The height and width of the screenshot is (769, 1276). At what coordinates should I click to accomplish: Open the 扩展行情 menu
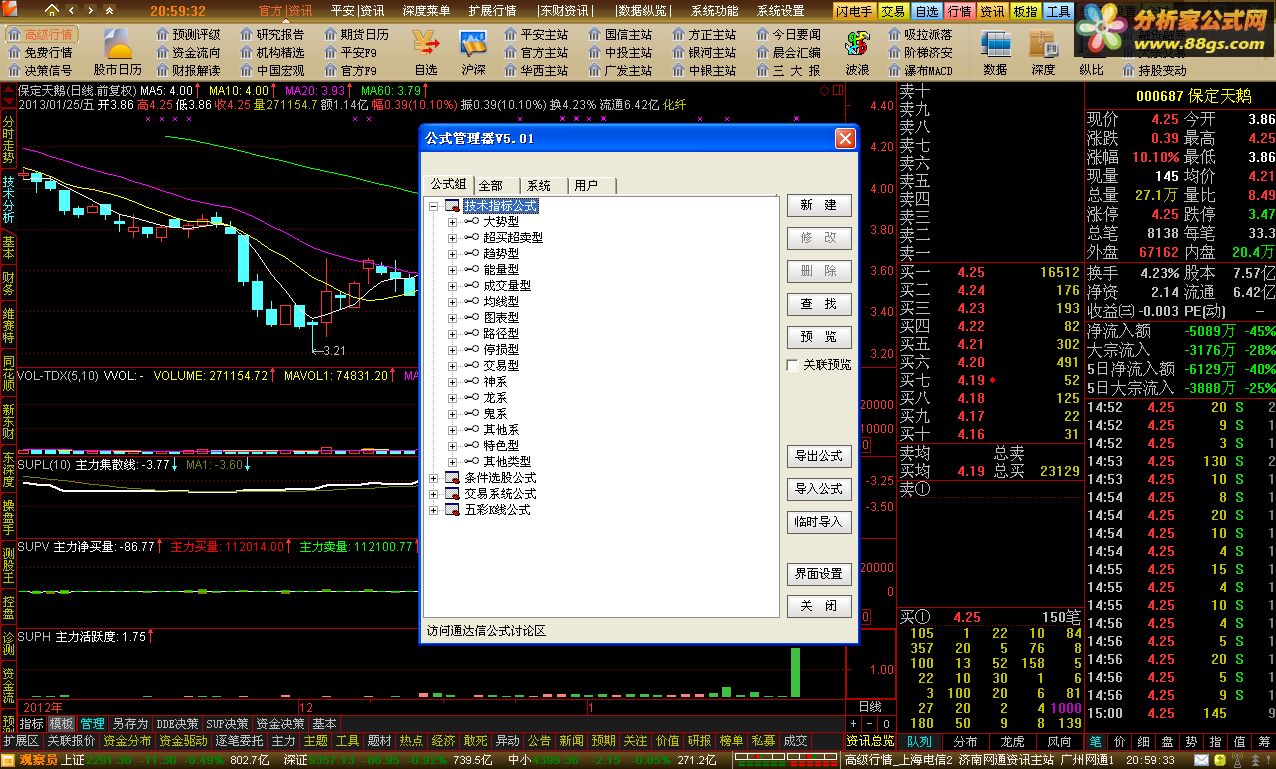tap(492, 11)
